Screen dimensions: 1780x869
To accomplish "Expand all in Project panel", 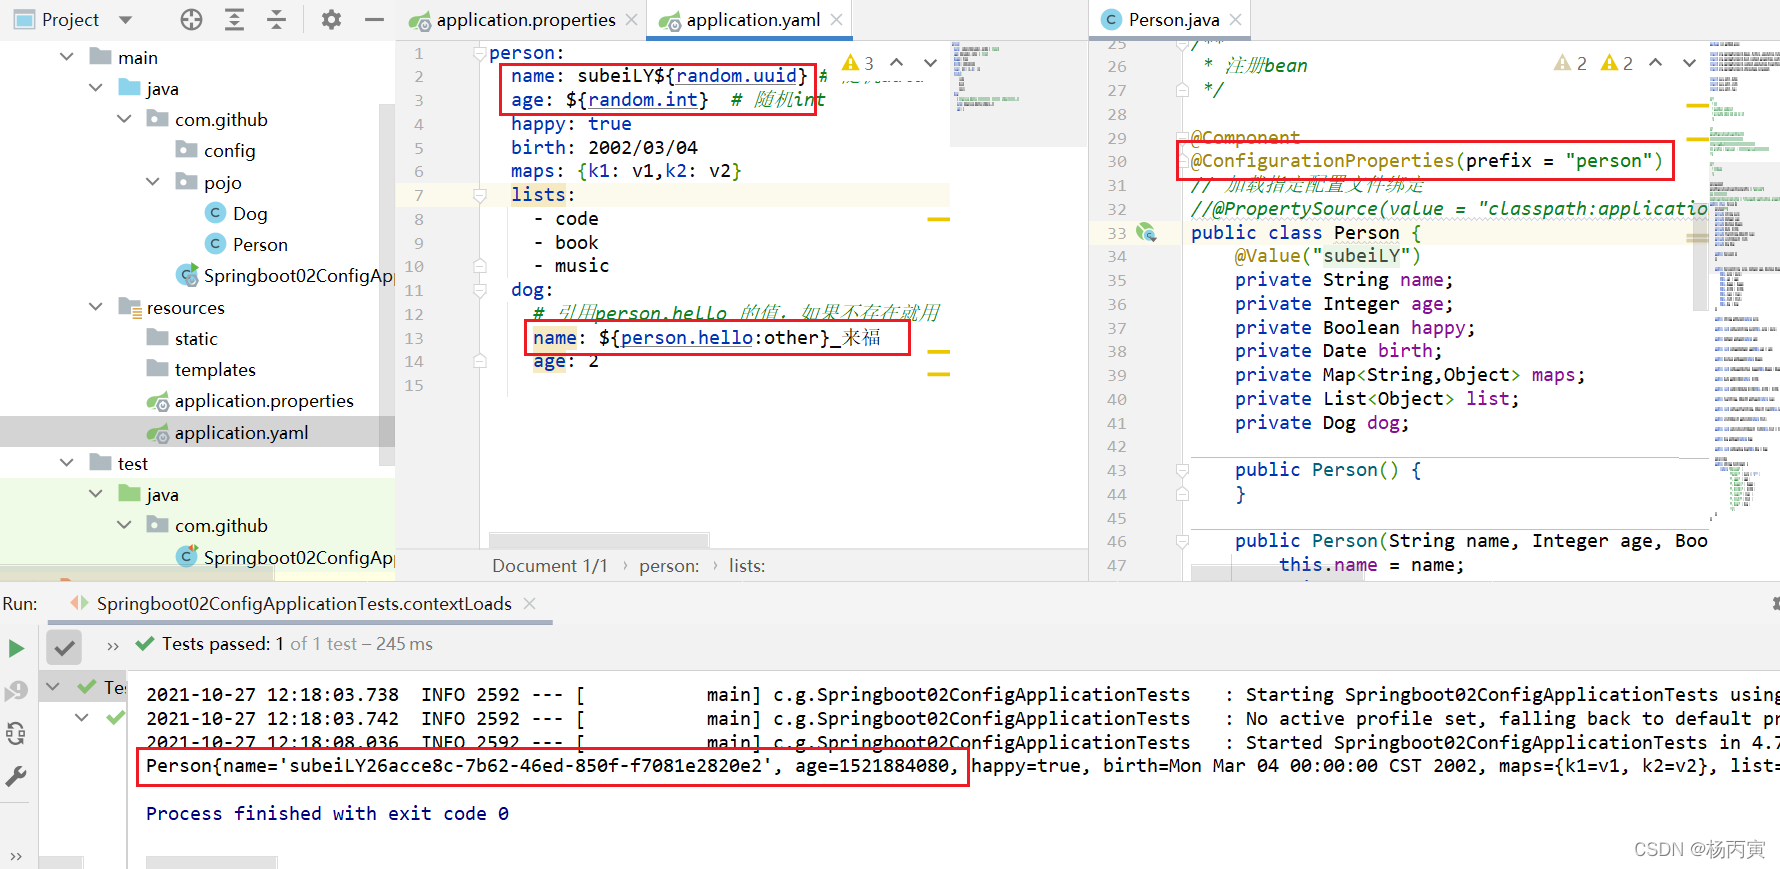I will coord(234,19).
